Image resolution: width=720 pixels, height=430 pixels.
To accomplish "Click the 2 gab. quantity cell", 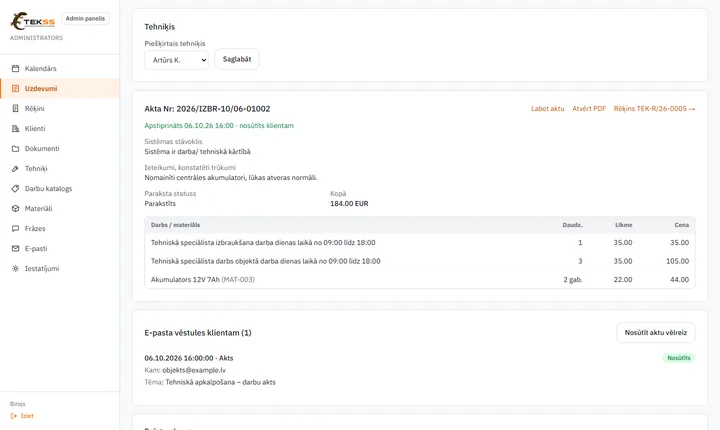I will (573, 279).
